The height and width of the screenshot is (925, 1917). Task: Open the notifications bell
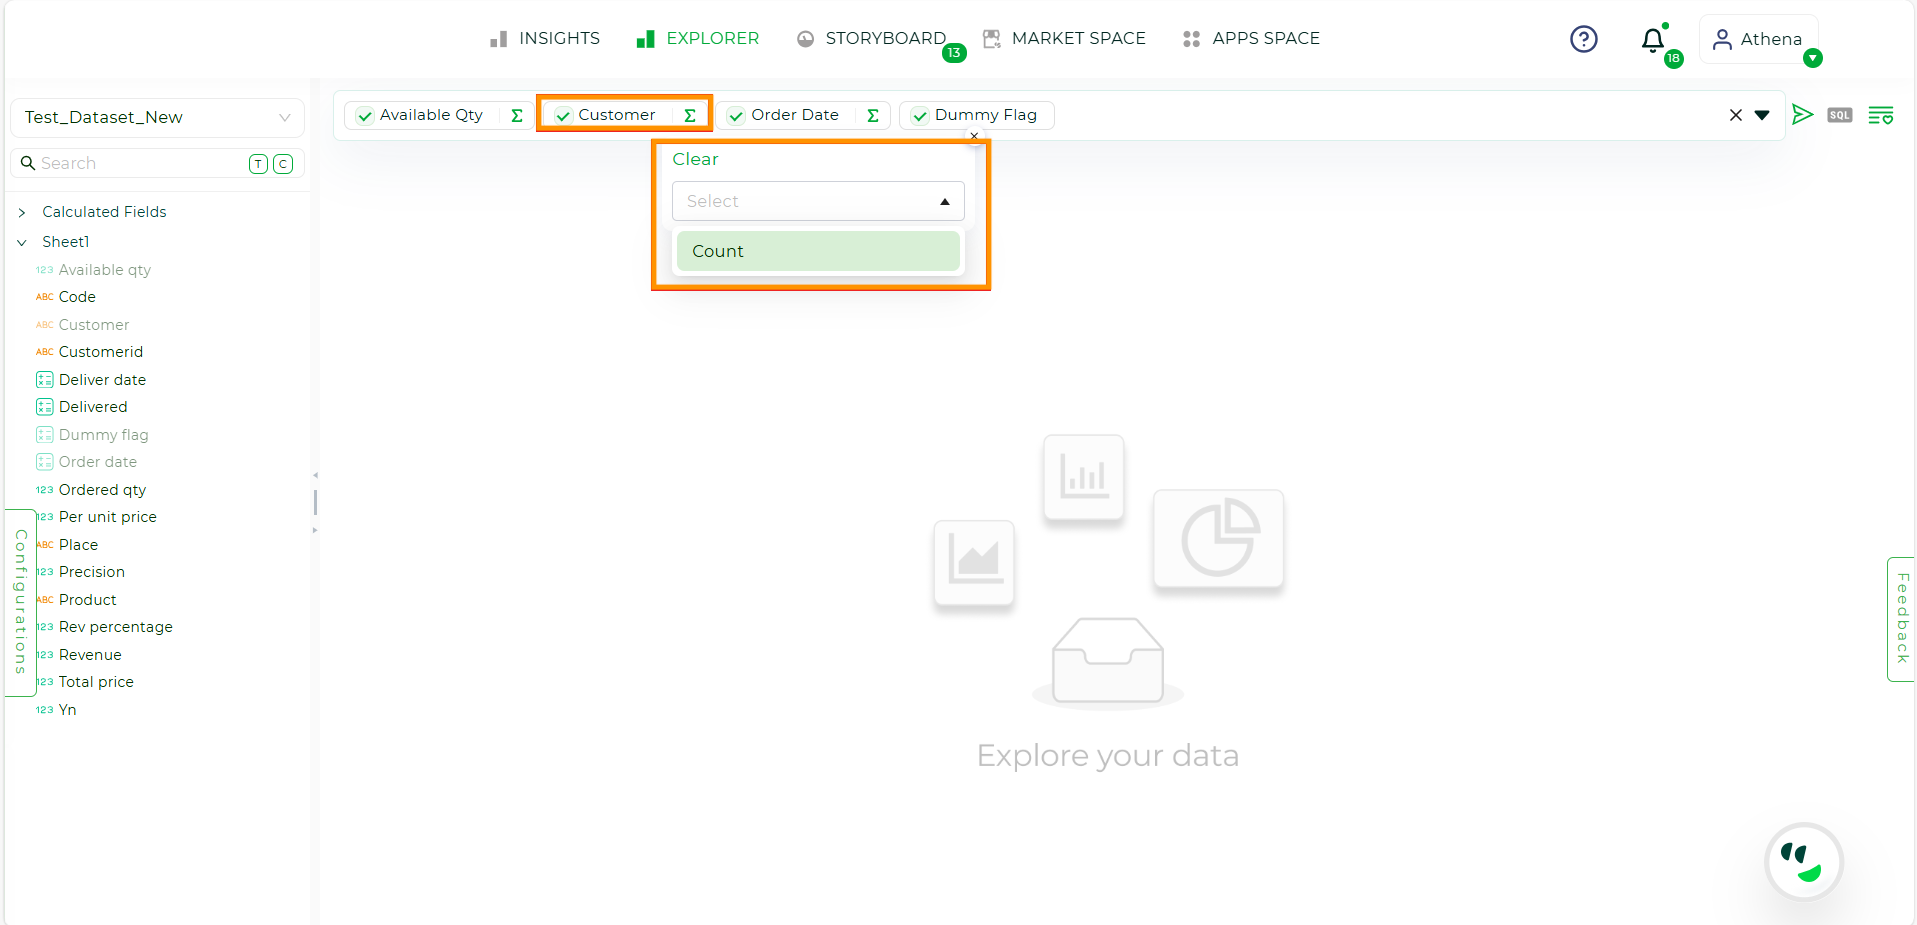pyautogui.click(x=1653, y=40)
